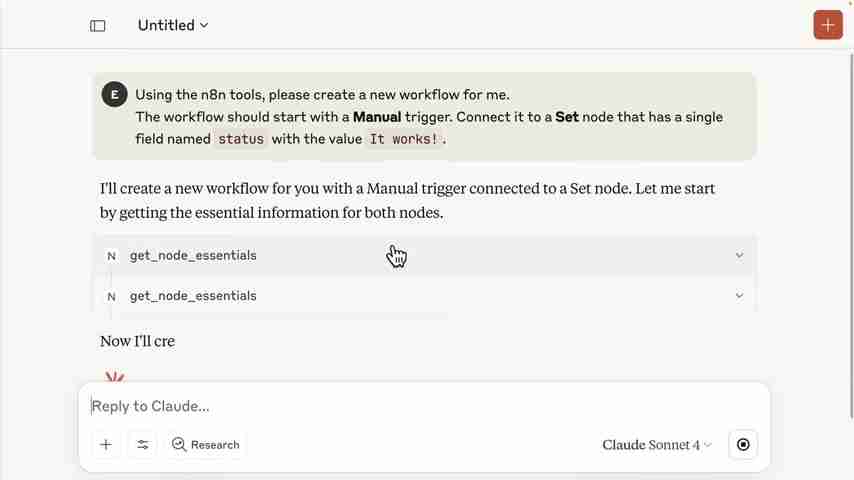Open the Claude Sonnet 4 model selector
The height and width of the screenshot is (480, 854).
[x=657, y=445]
